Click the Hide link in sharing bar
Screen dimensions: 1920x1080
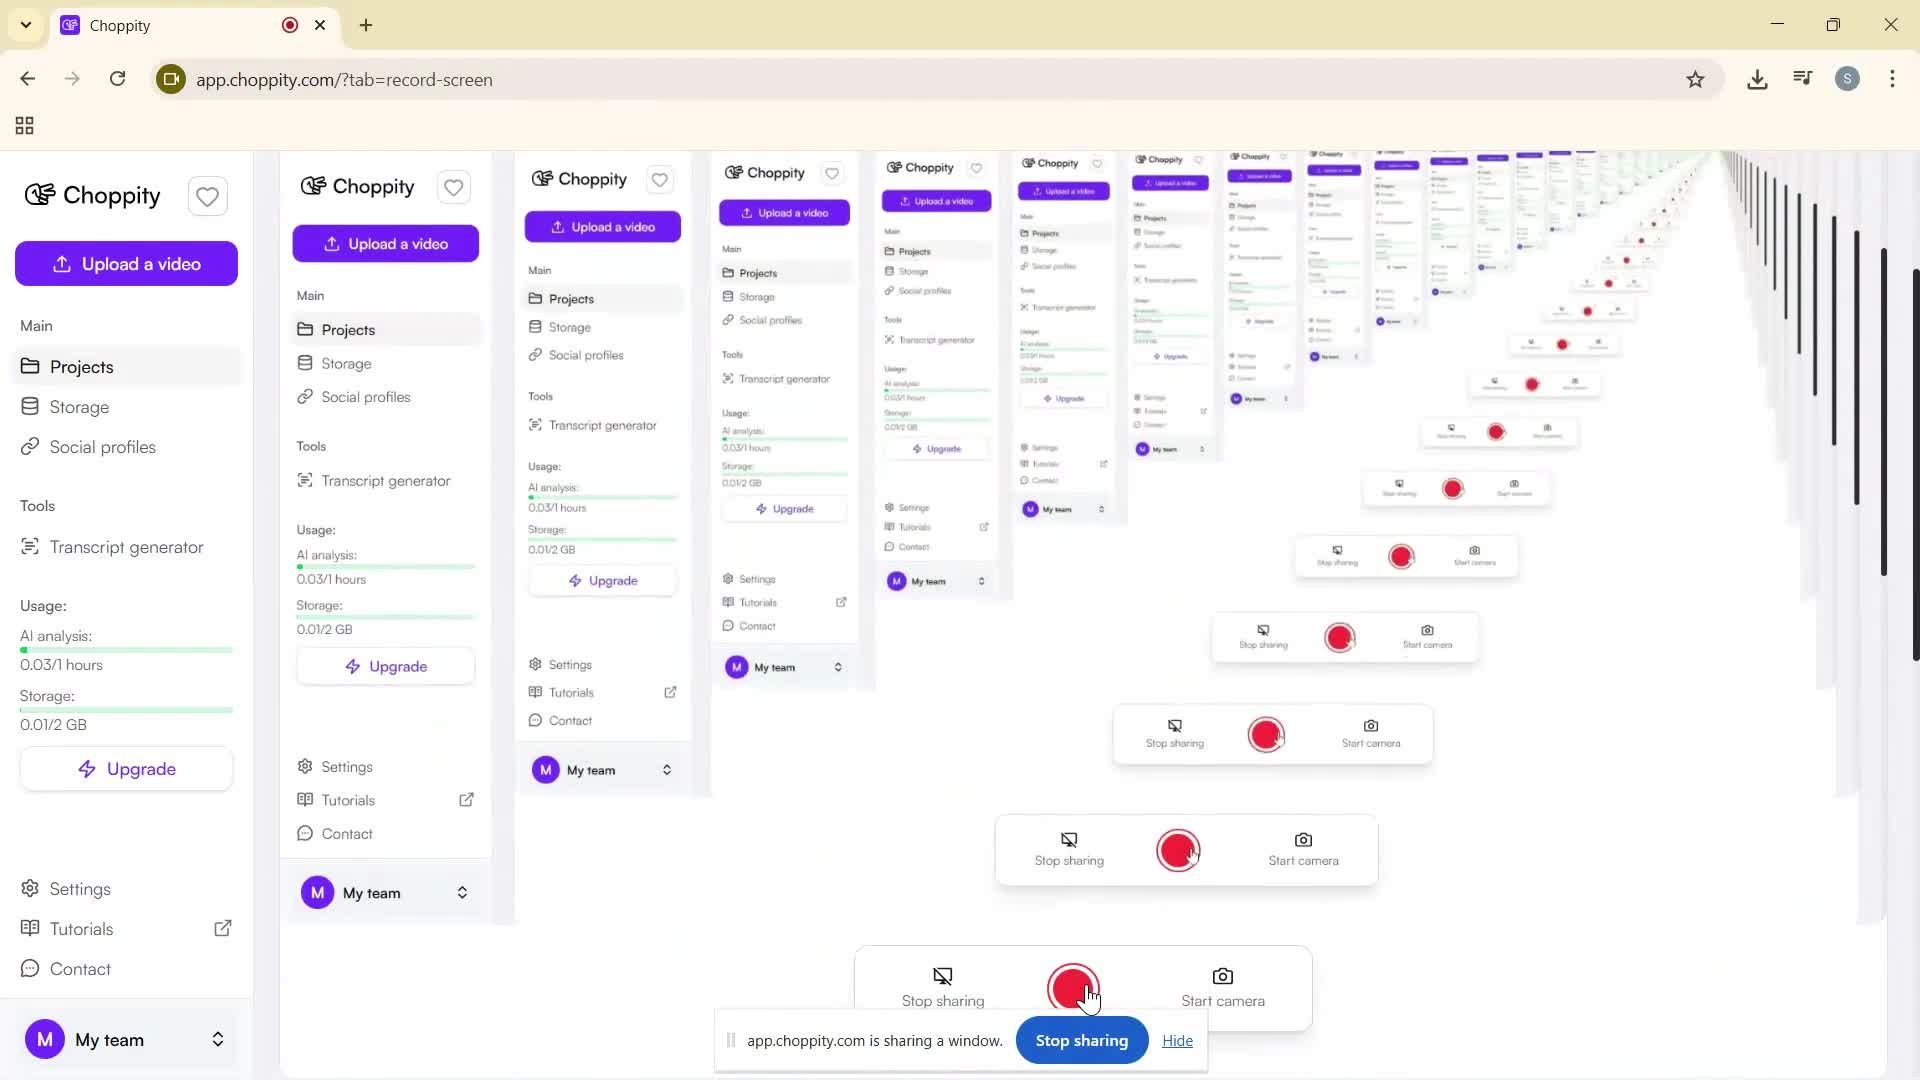[x=1177, y=1041]
